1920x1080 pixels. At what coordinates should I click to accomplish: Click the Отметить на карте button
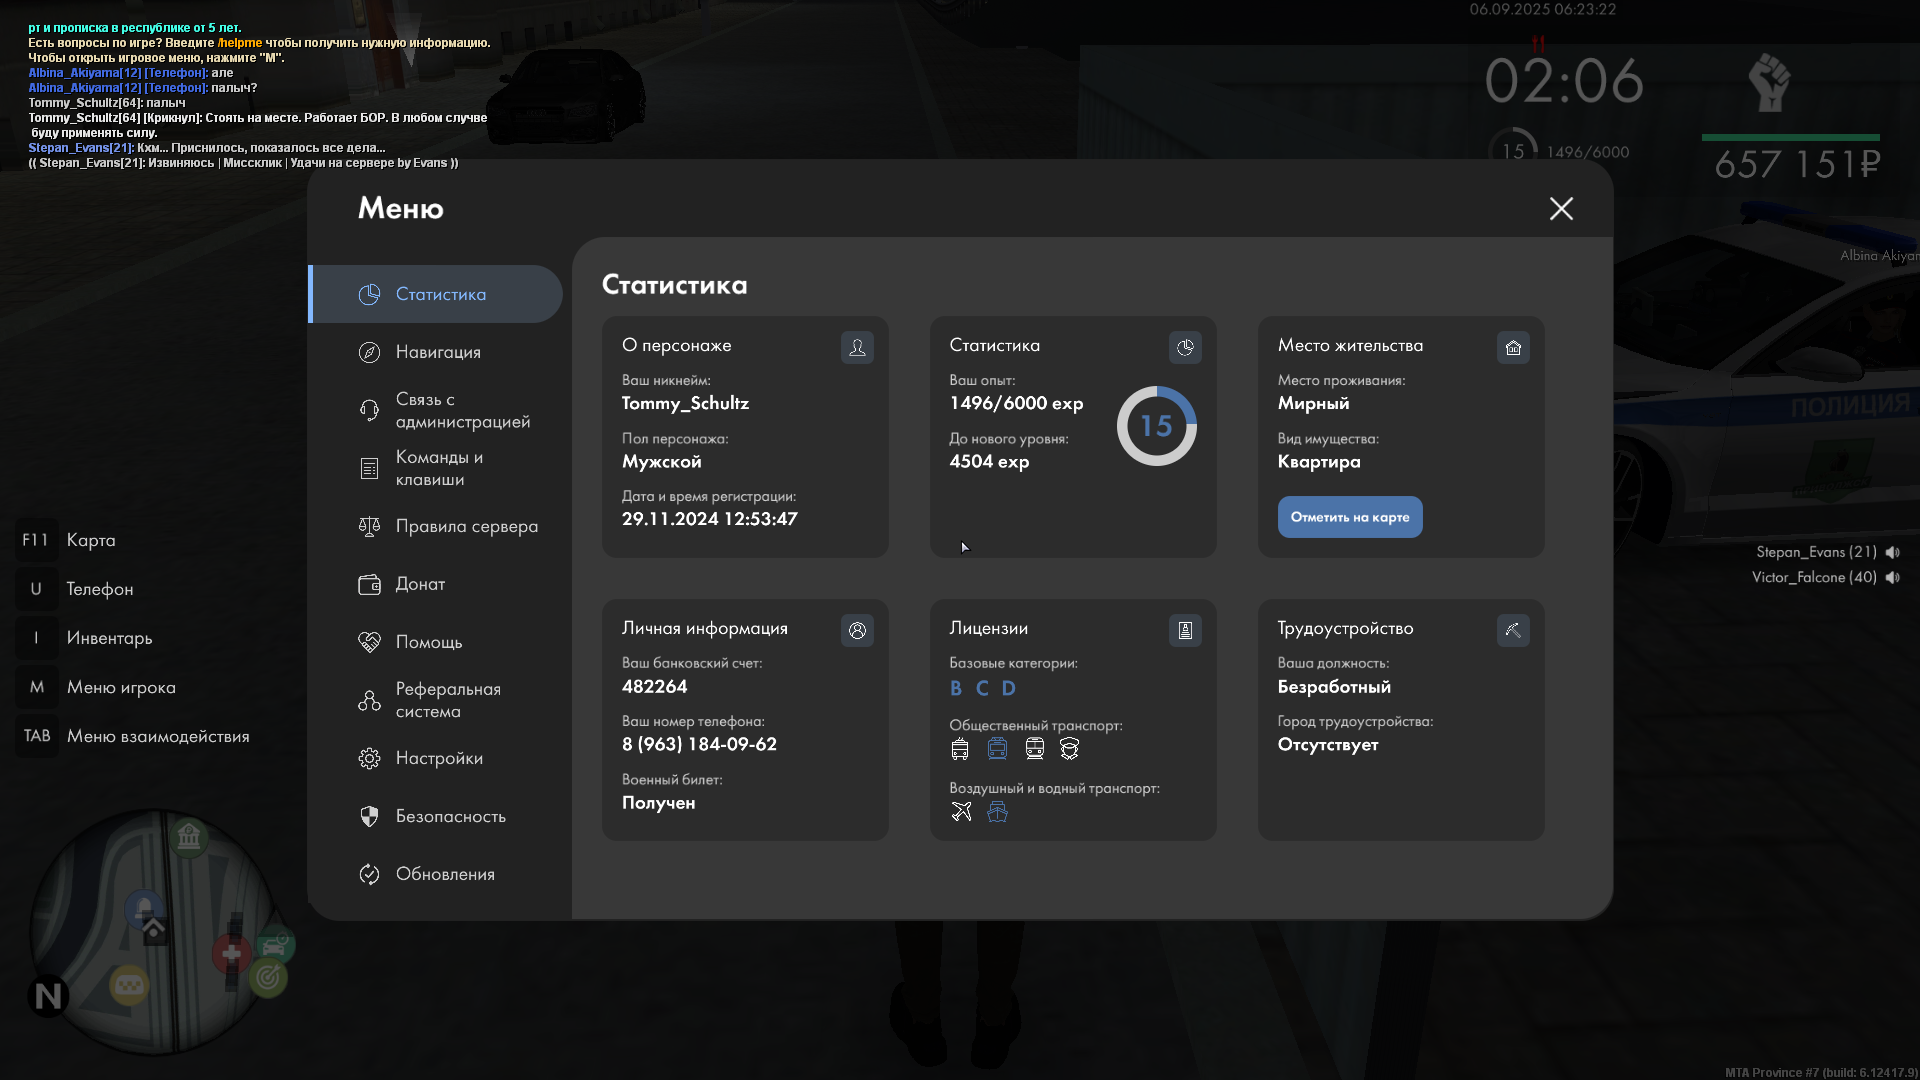[1350, 517]
